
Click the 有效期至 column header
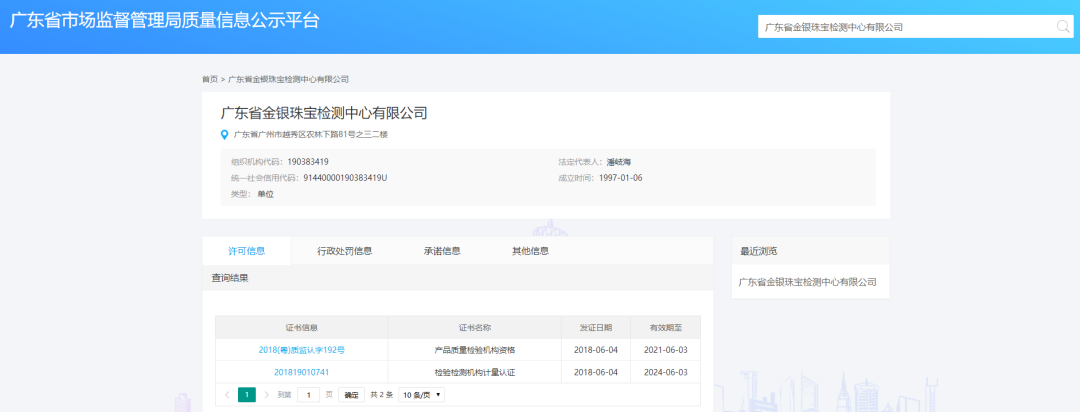click(665, 327)
